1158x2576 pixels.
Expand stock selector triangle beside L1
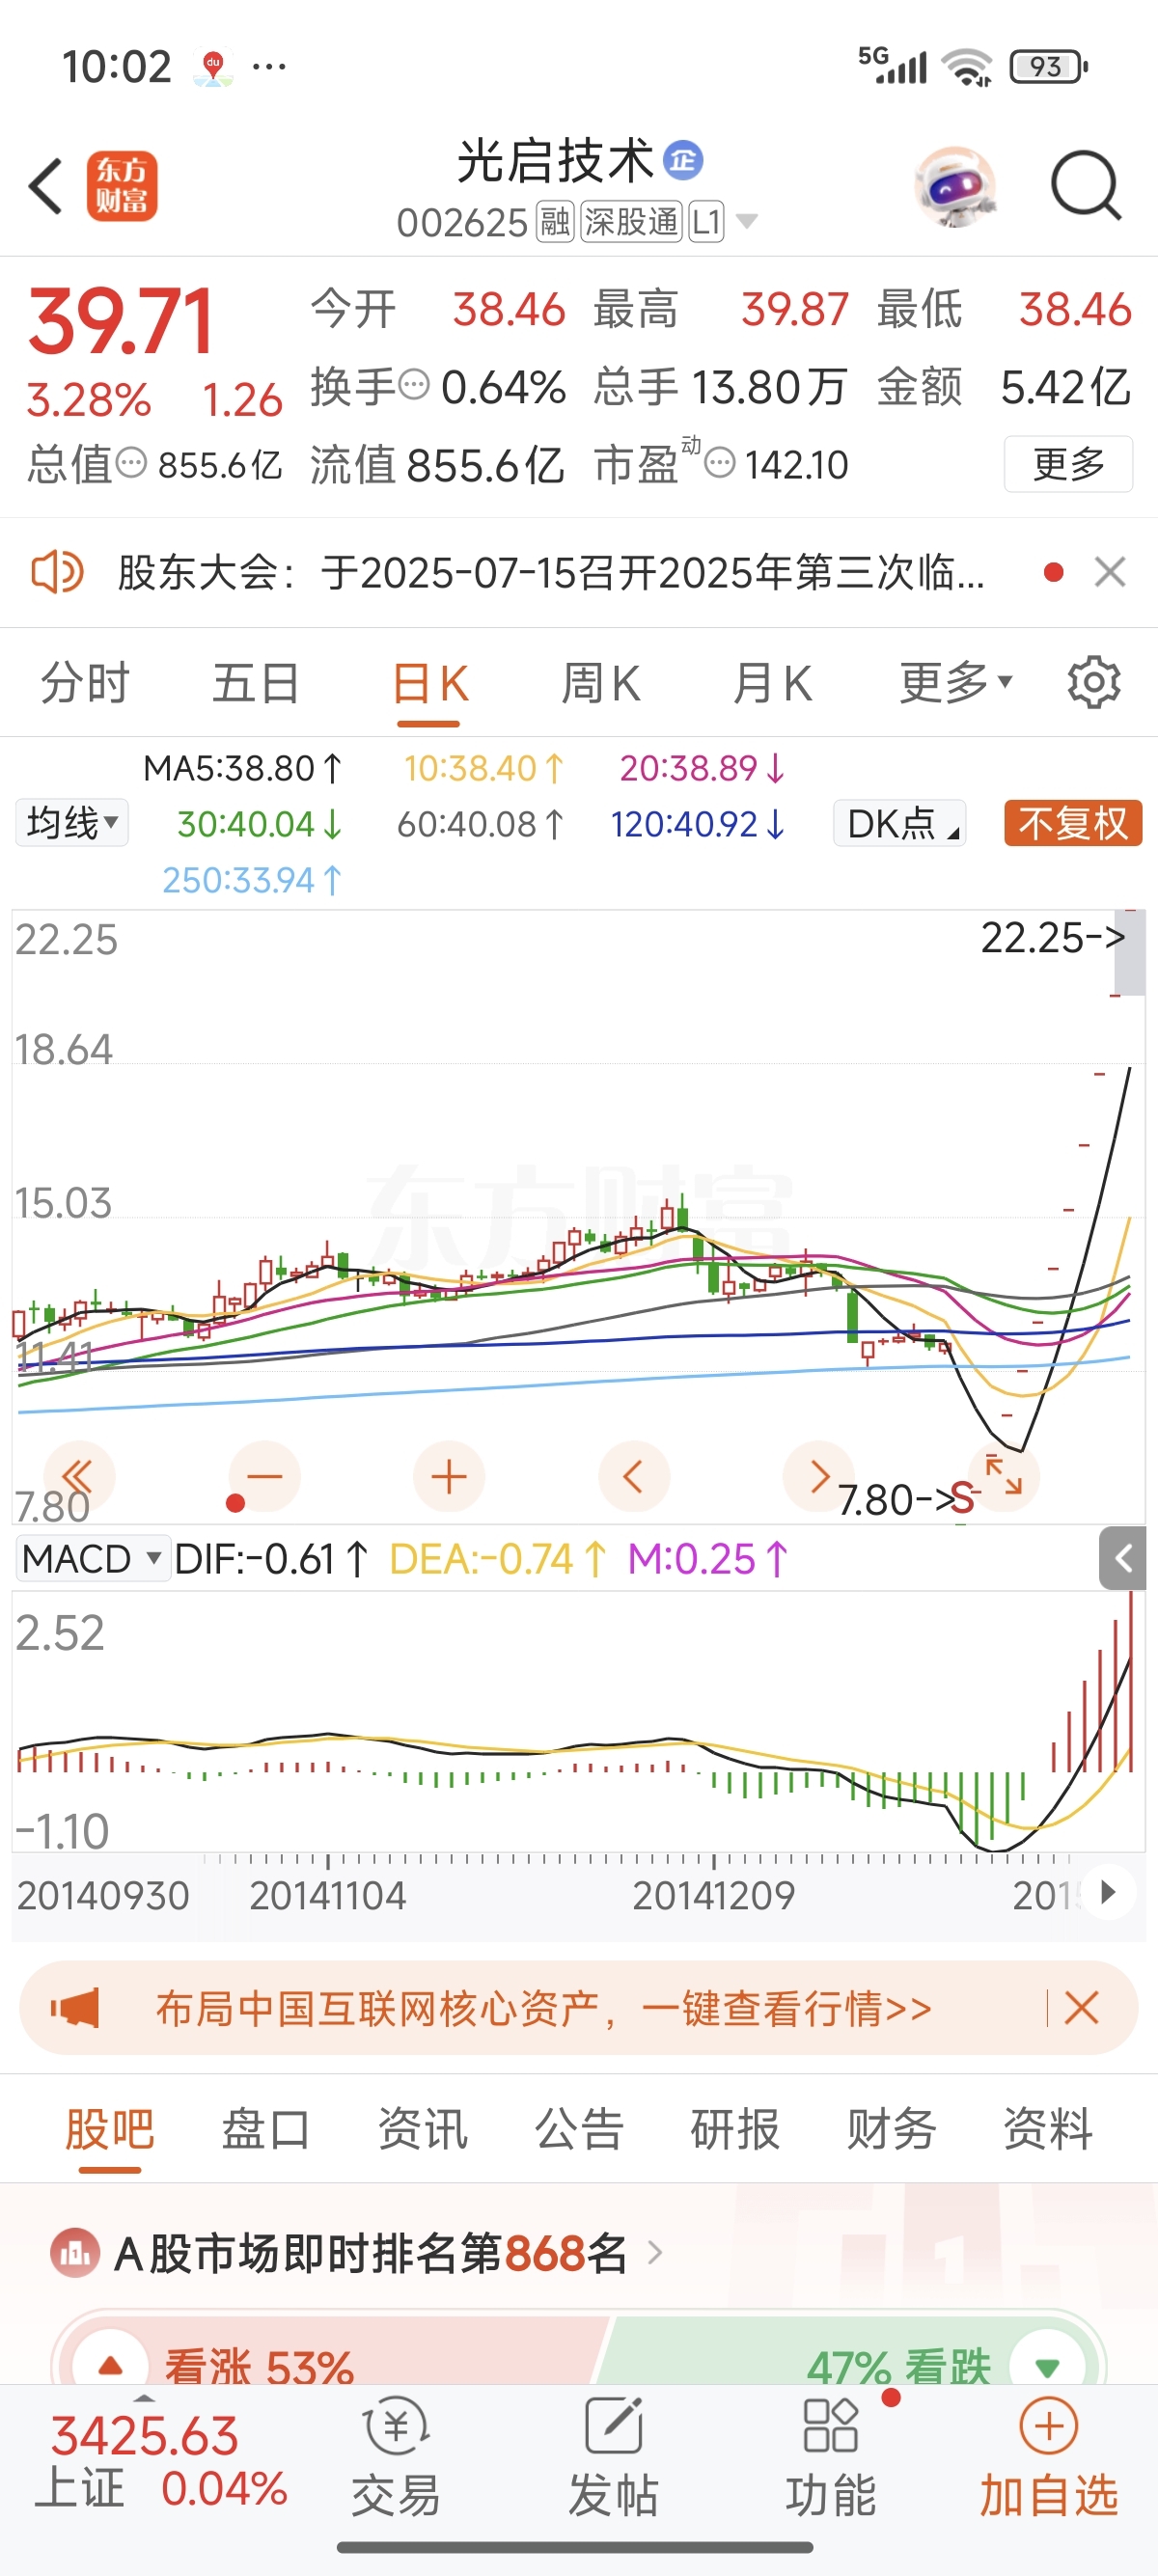click(747, 221)
